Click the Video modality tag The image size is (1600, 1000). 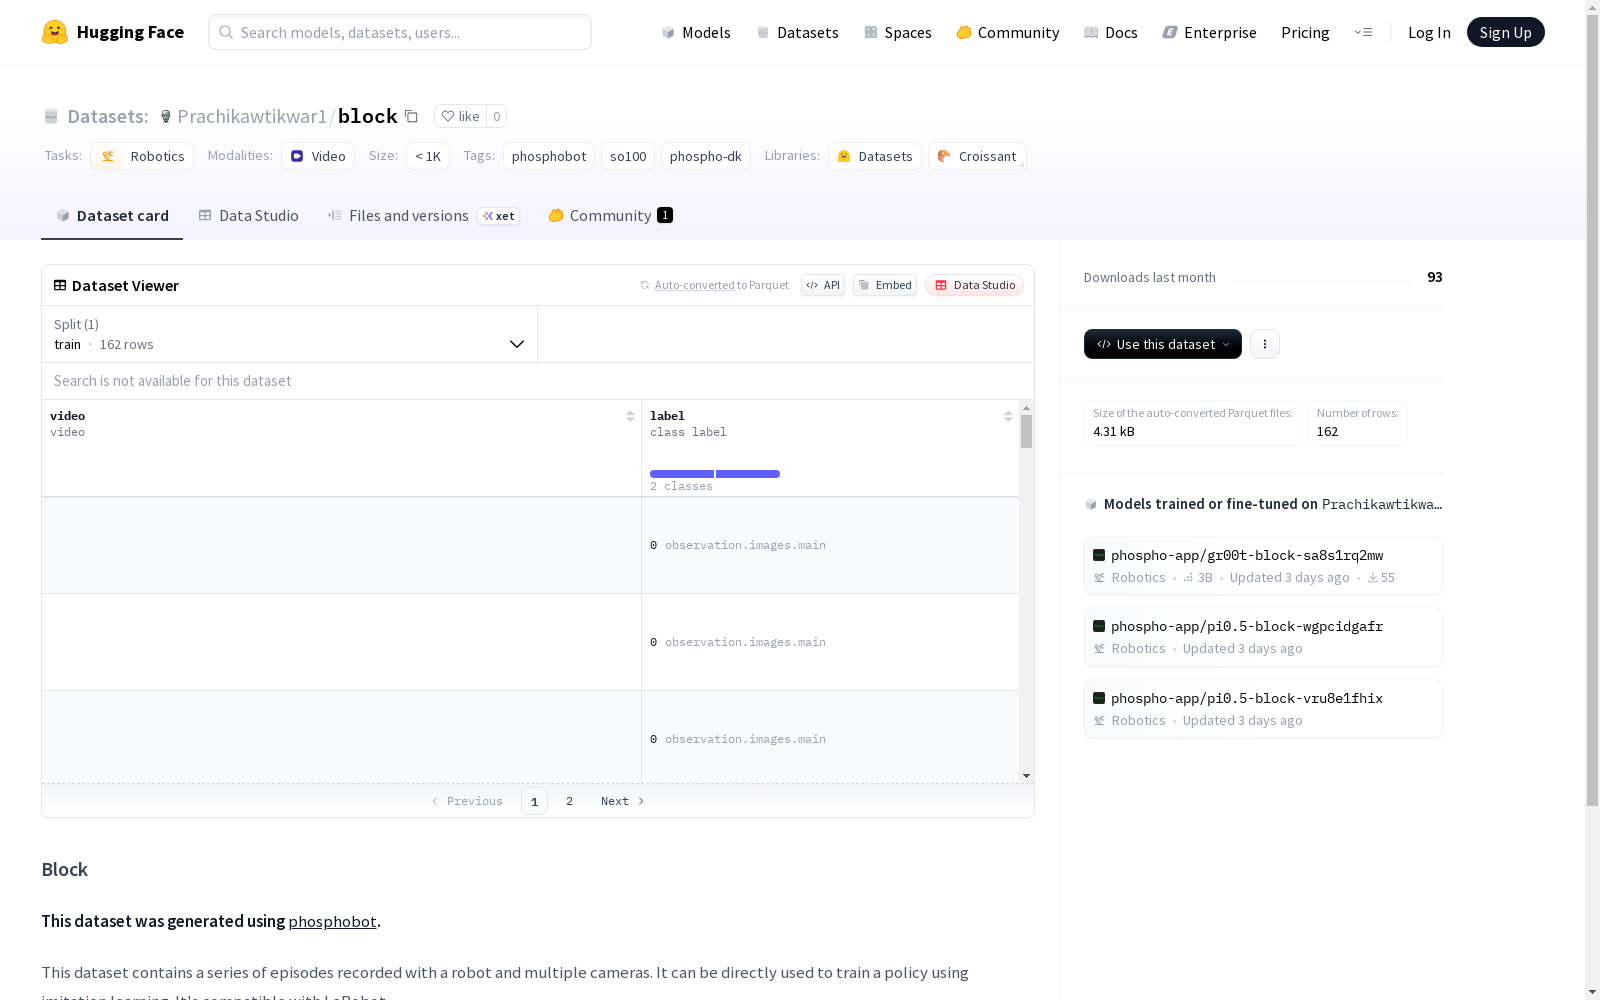(318, 156)
